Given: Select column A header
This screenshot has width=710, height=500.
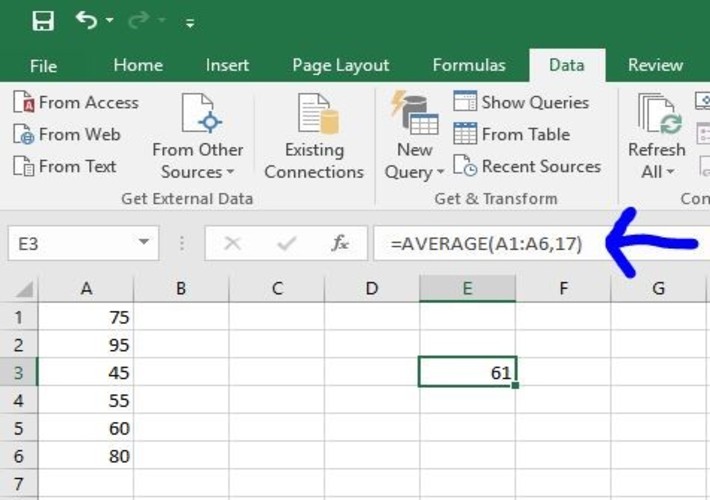Looking at the screenshot, I should pos(86,288).
